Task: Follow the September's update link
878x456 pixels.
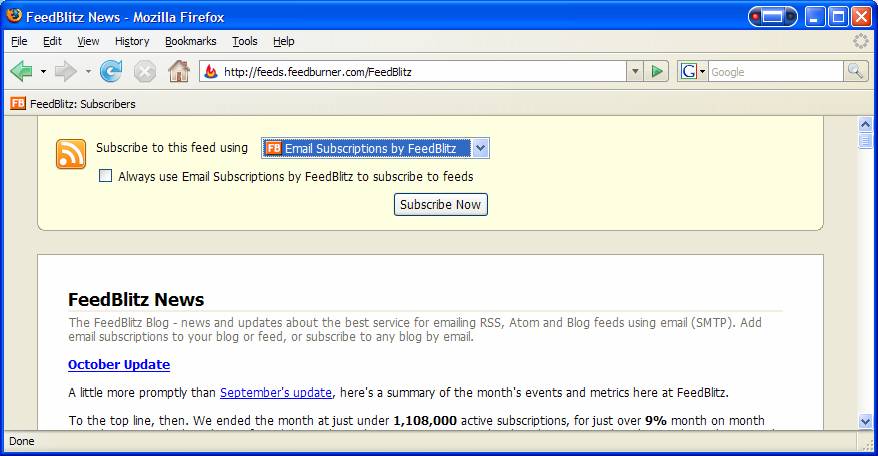Action: click(x=276, y=393)
